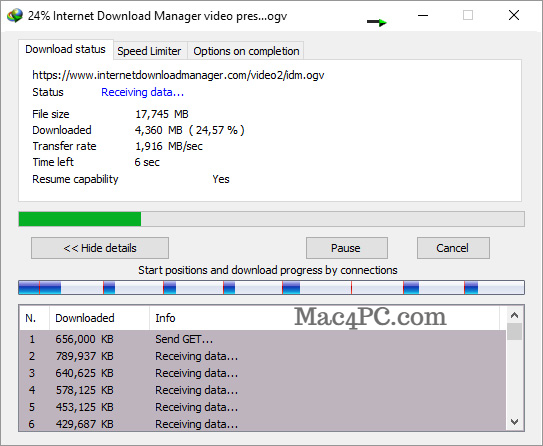This screenshot has width=543, height=446.
Task: Click the IDM globe icon in title bar
Action: 15,16
